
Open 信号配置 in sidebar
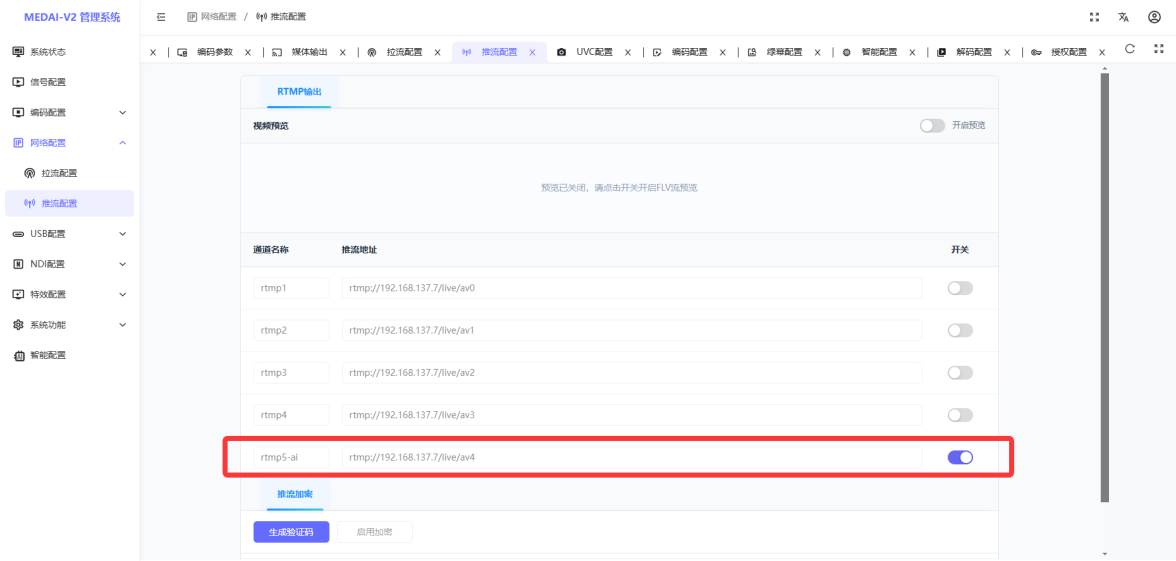pos(70,82)
